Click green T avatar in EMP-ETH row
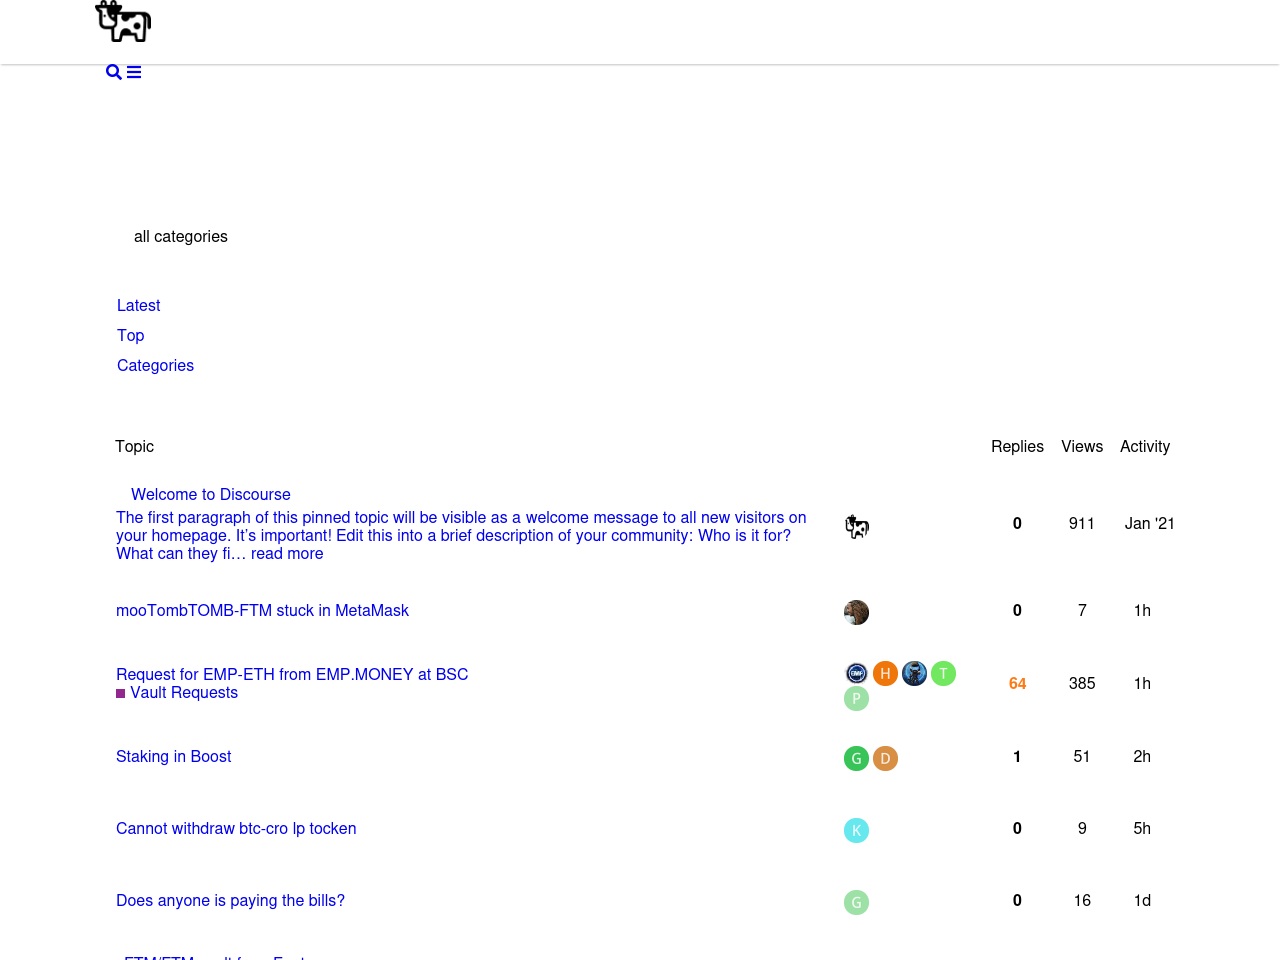This screenshot has height=960, width=1280. (943, 673)
